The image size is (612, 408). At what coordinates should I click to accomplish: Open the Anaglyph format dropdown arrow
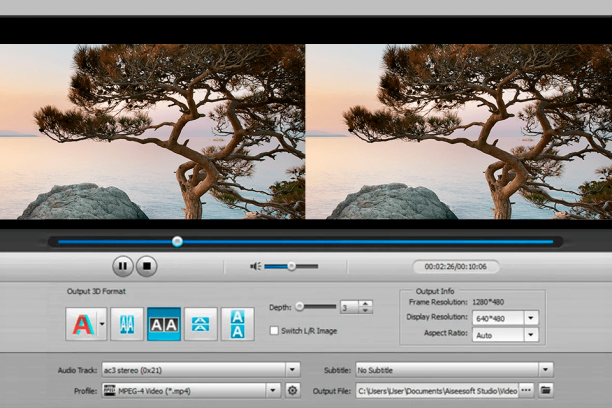102,324
